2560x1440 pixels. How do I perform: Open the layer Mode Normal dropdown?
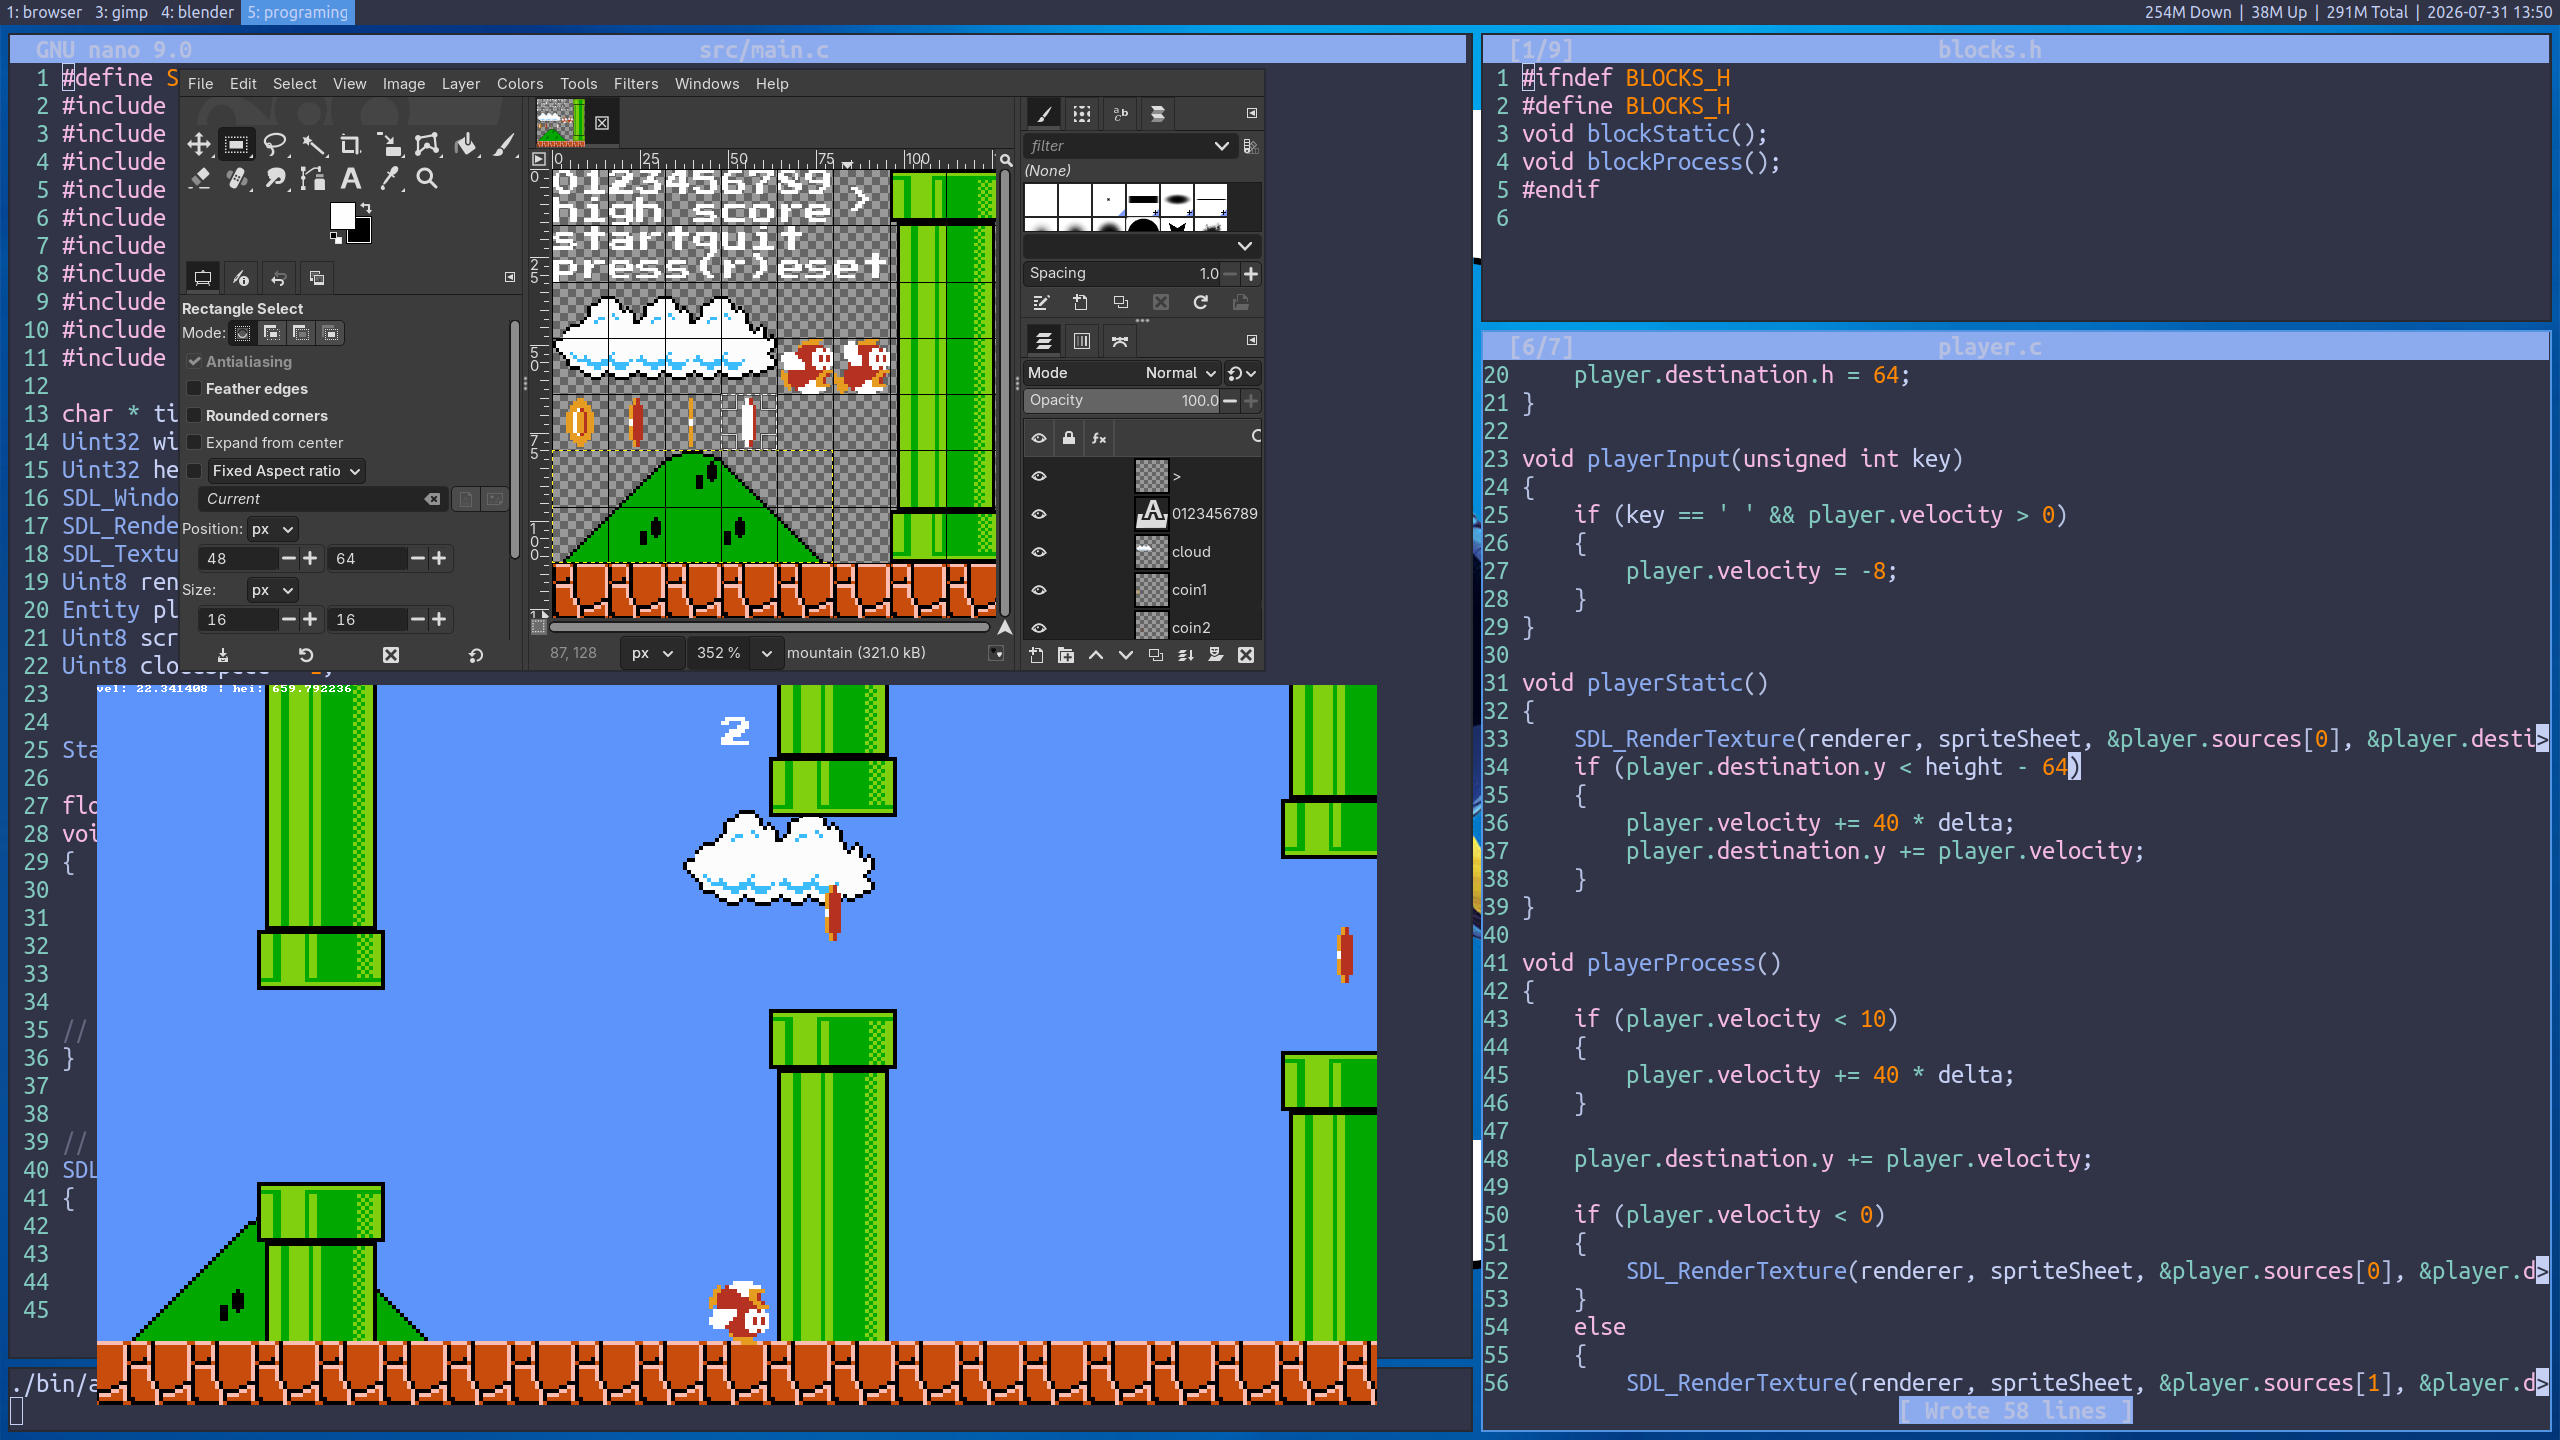point(1123,373)
